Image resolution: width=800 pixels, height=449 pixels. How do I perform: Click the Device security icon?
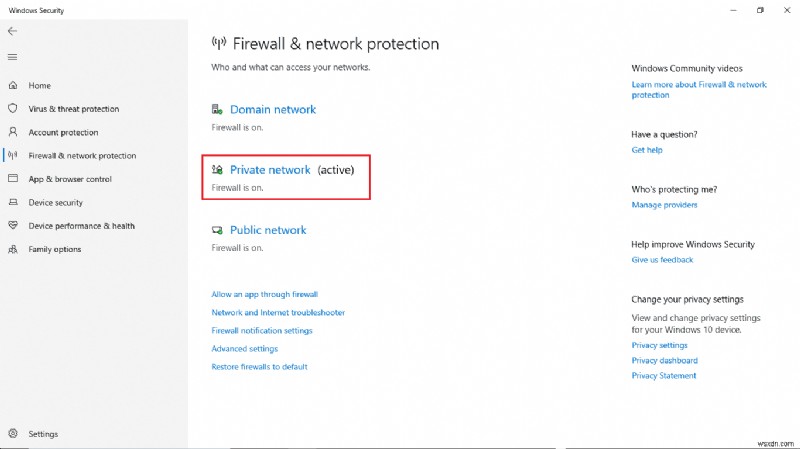click(13, 202)
